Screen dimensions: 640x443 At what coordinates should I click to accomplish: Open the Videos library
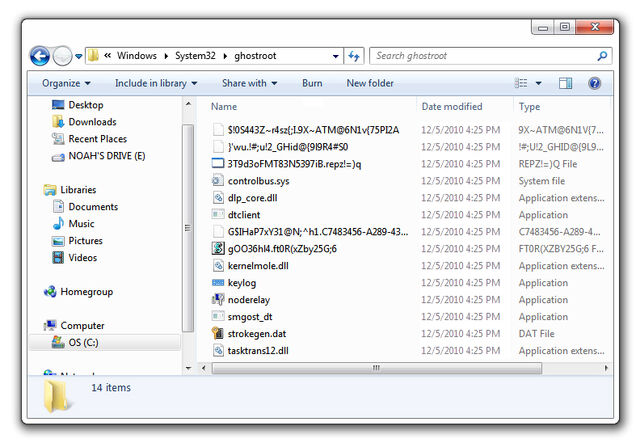[75, 258]
